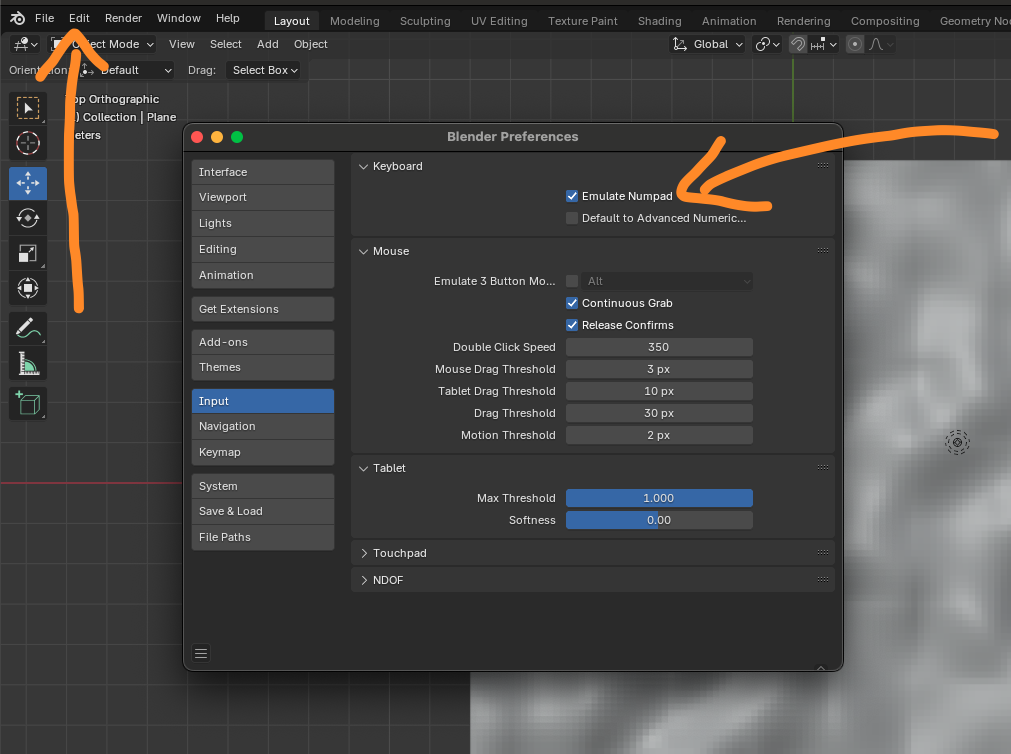The width and height of the screenshot is (1011, 754).
Task: Activate the Scale tool
Action: coord(28,253)
